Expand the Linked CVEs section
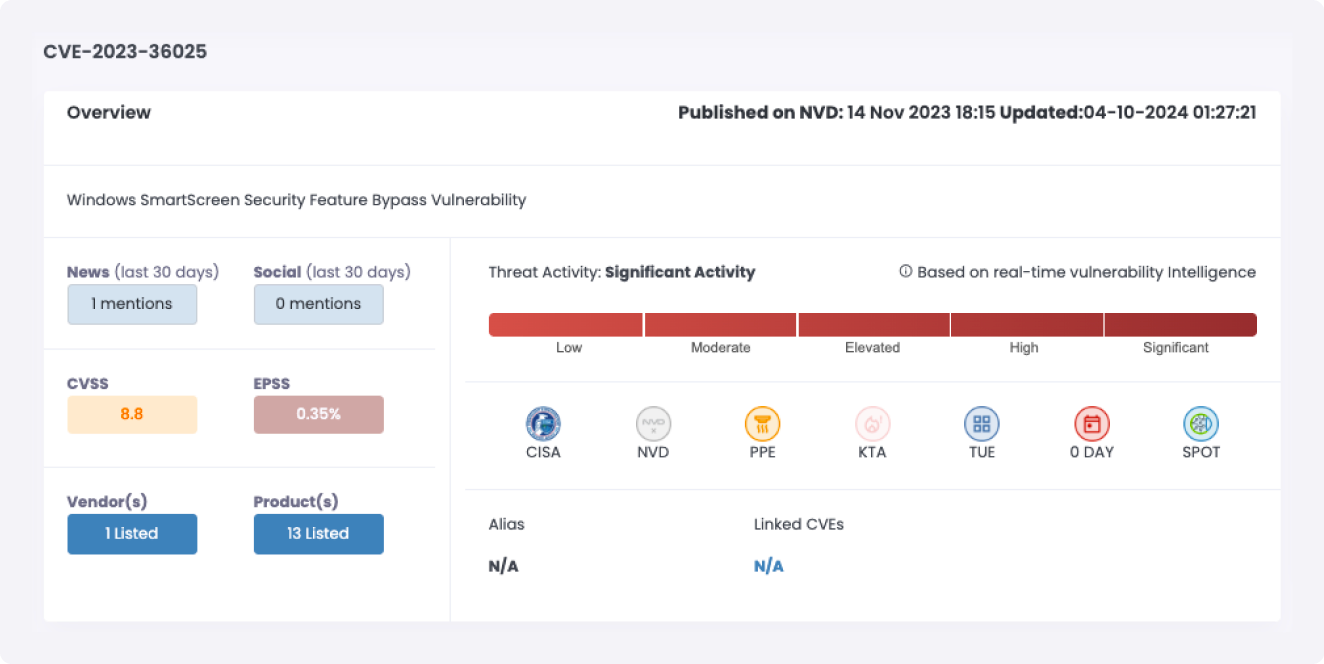This screenshot has width=1324, height=664. [x=798, y=524]
